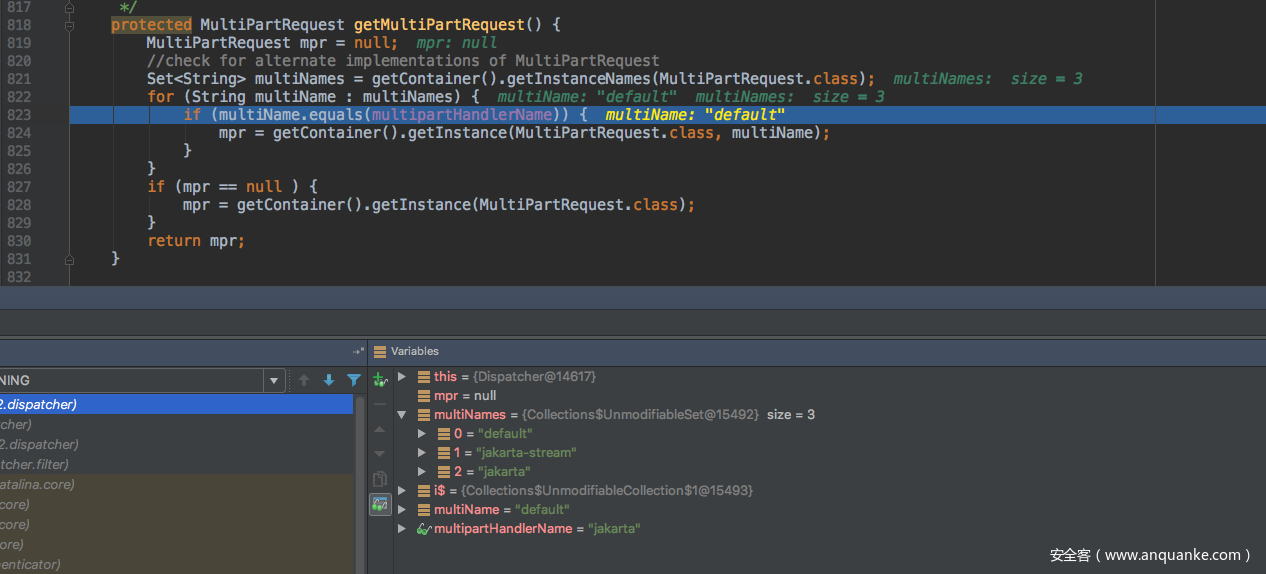
Task: Click the fold end marker at line 831
Action: click(x=69, y=259)
